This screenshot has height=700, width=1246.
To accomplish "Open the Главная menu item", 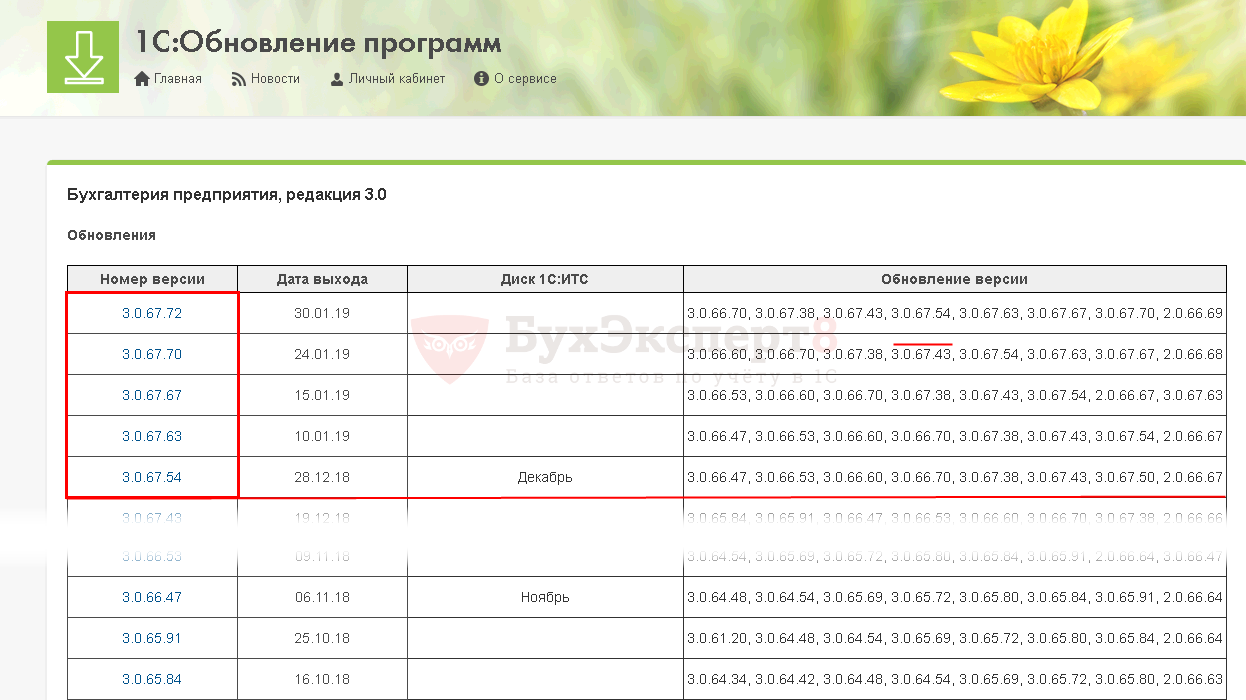I will click(x=177, y=79).
